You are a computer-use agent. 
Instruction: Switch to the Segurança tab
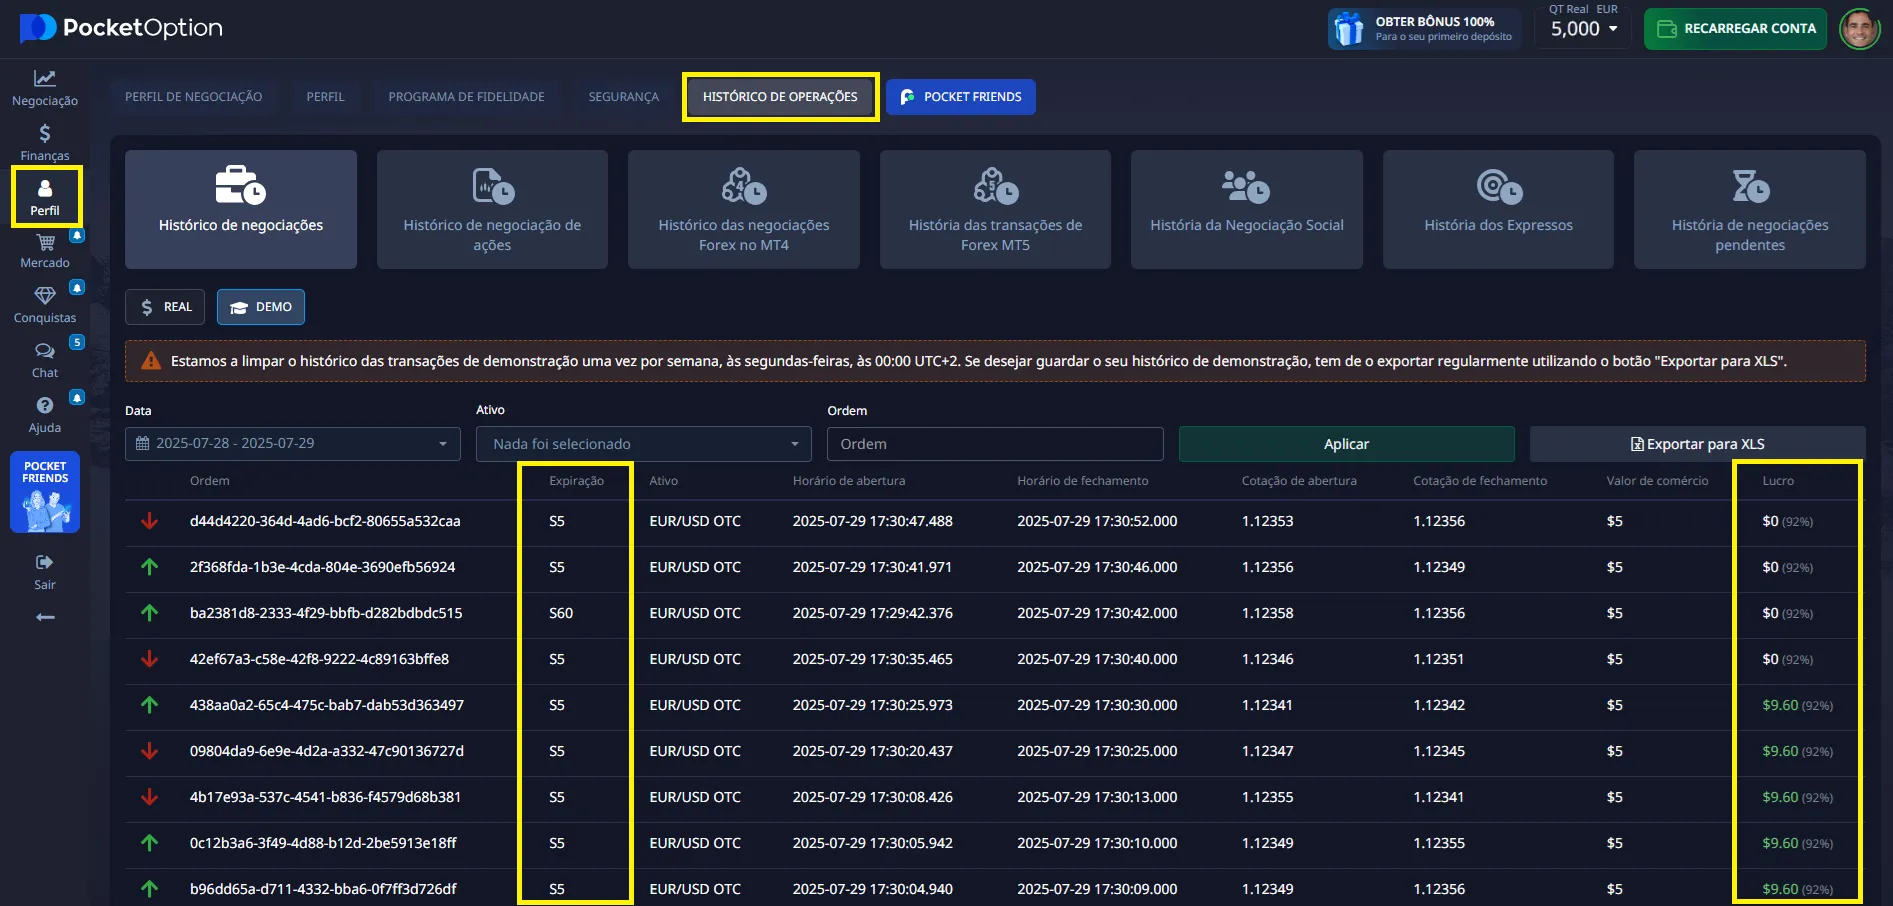(624, 97)
